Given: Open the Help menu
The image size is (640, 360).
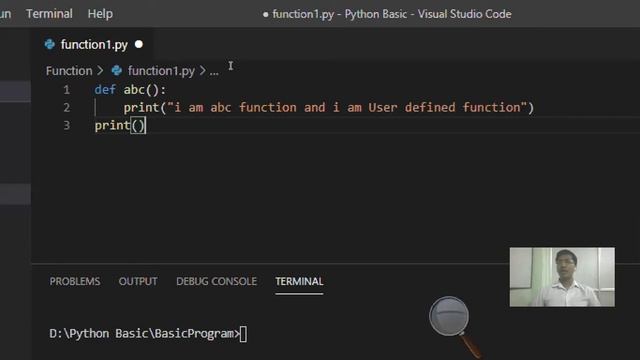Looking at the screenshot, I should (100, 14).
